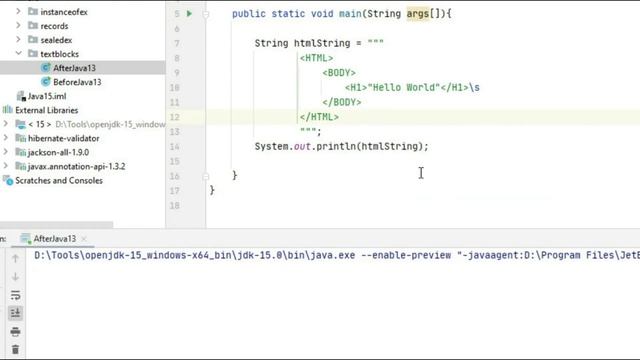Click Up the stack trace arrow
The height and width of the screenshot is (360, 640).
[15, 258]
